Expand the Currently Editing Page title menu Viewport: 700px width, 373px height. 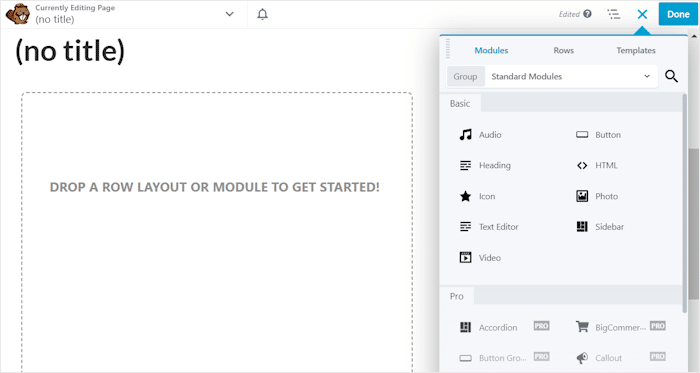(x=229, y=14)
